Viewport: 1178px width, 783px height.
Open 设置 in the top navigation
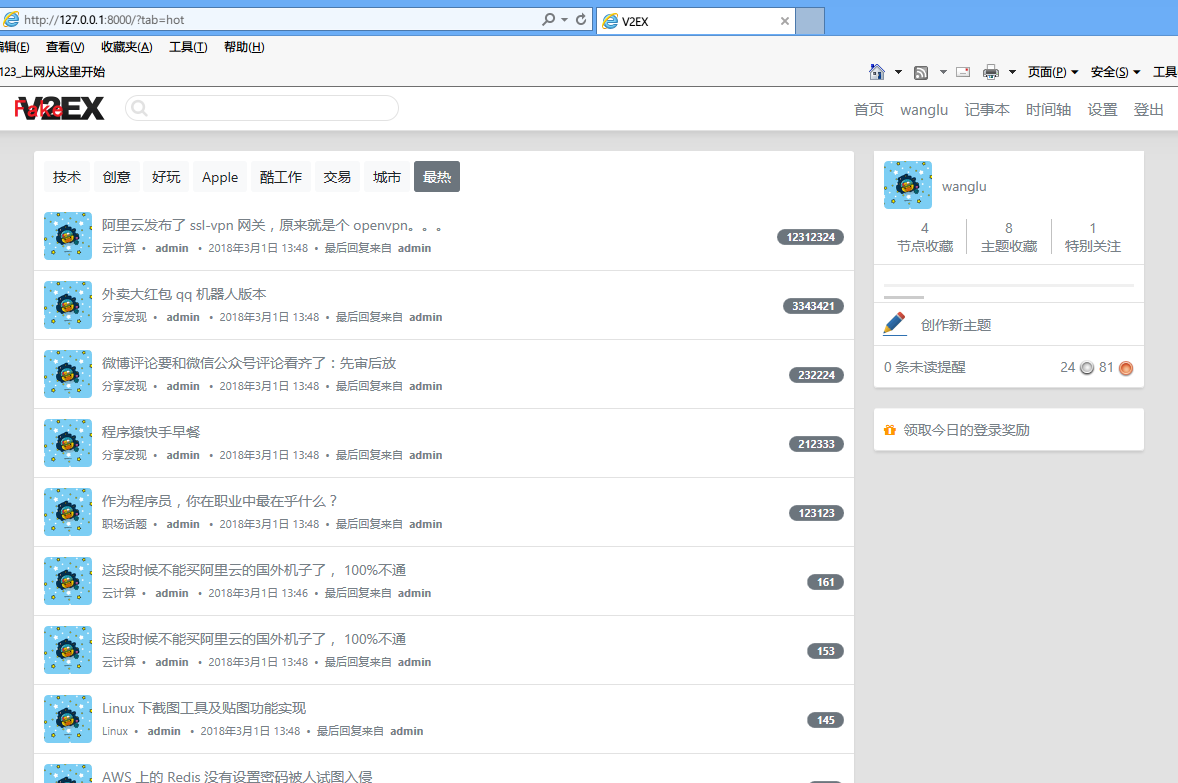[1103, 110]
